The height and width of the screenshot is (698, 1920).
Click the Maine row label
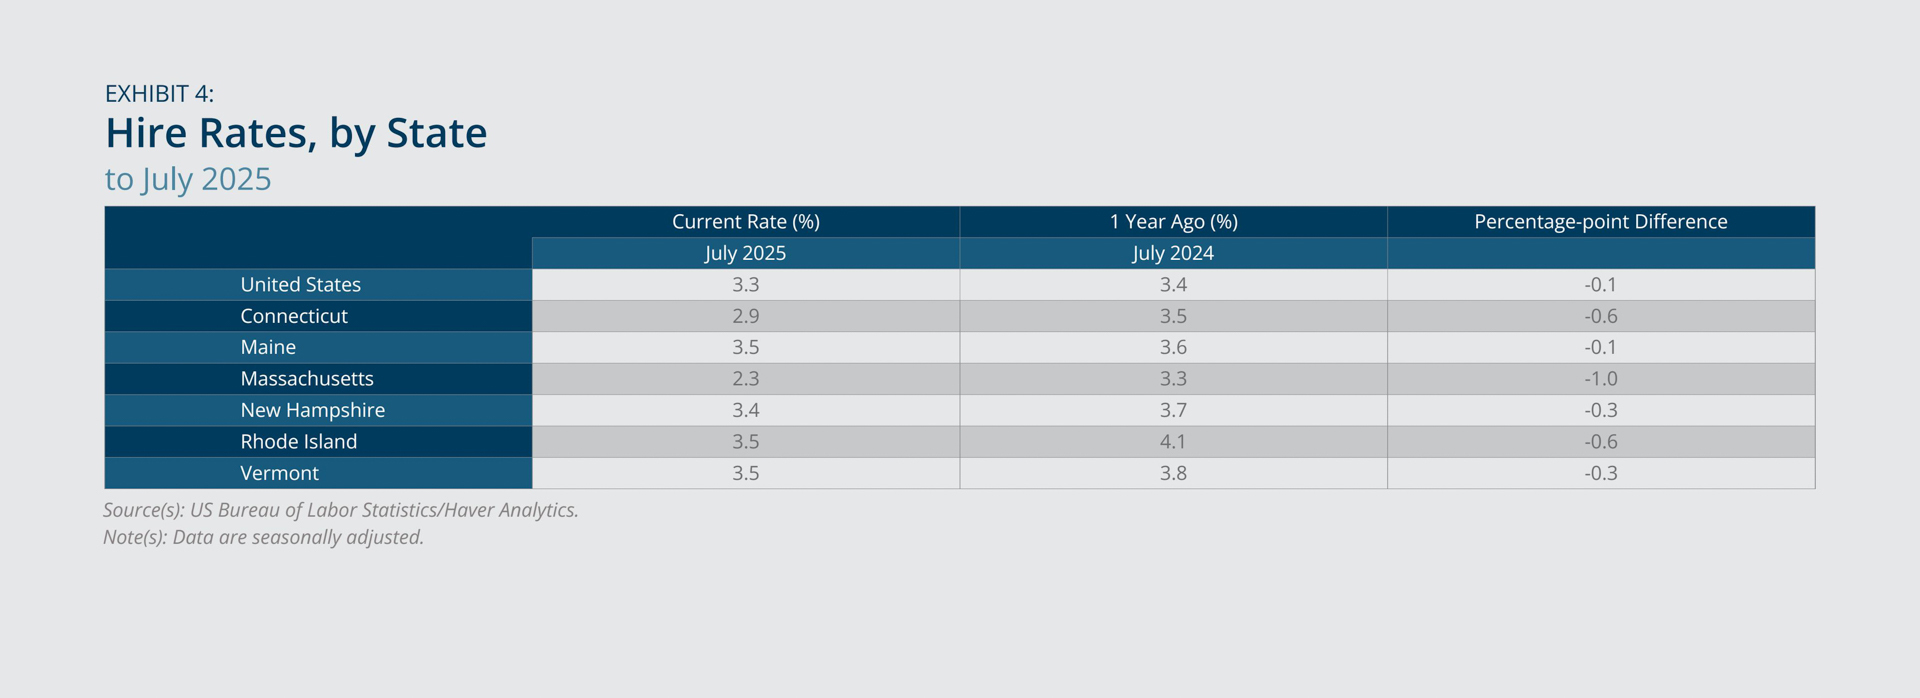[268, 347]
